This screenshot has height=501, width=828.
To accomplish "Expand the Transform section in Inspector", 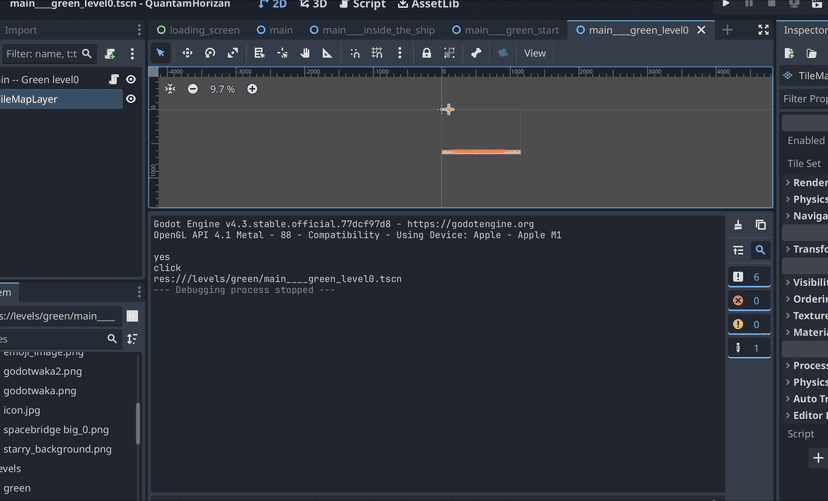I will click(x=804, y=249).
